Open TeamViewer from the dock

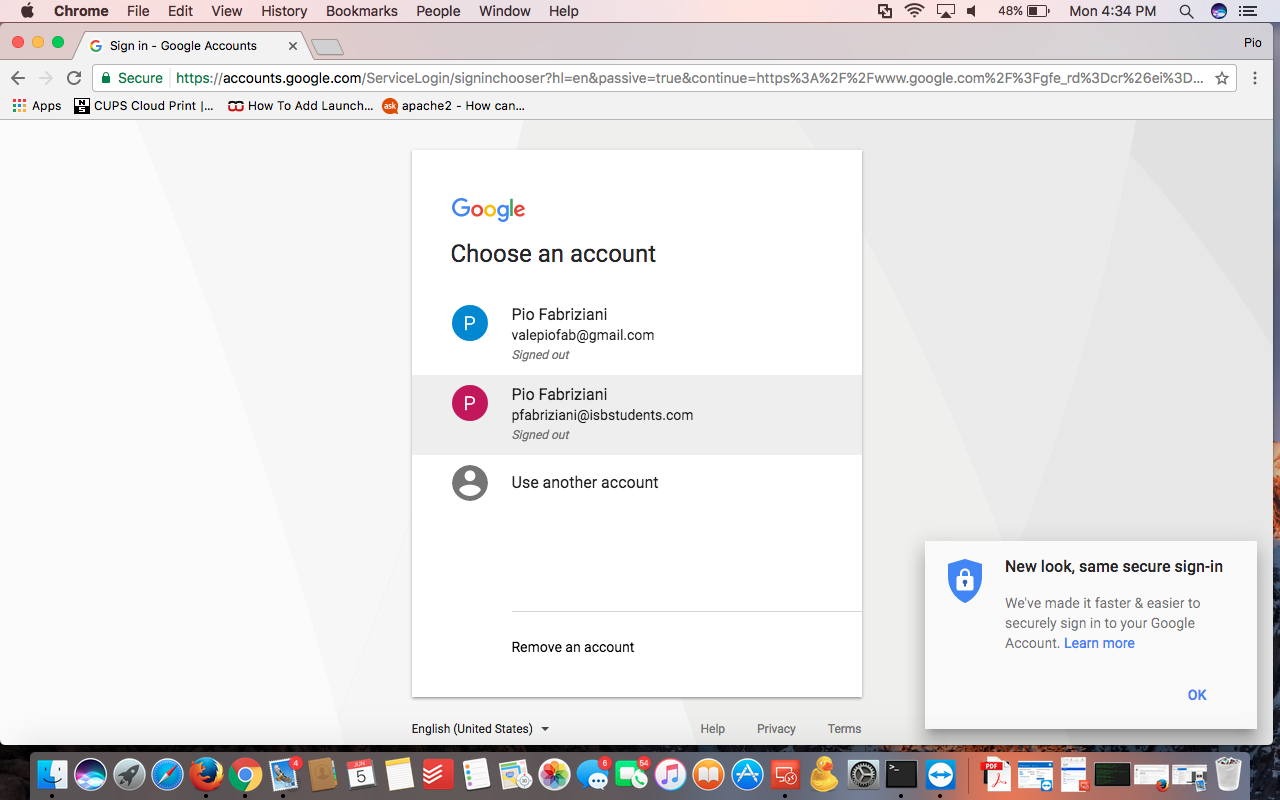(x=941, y=775)
